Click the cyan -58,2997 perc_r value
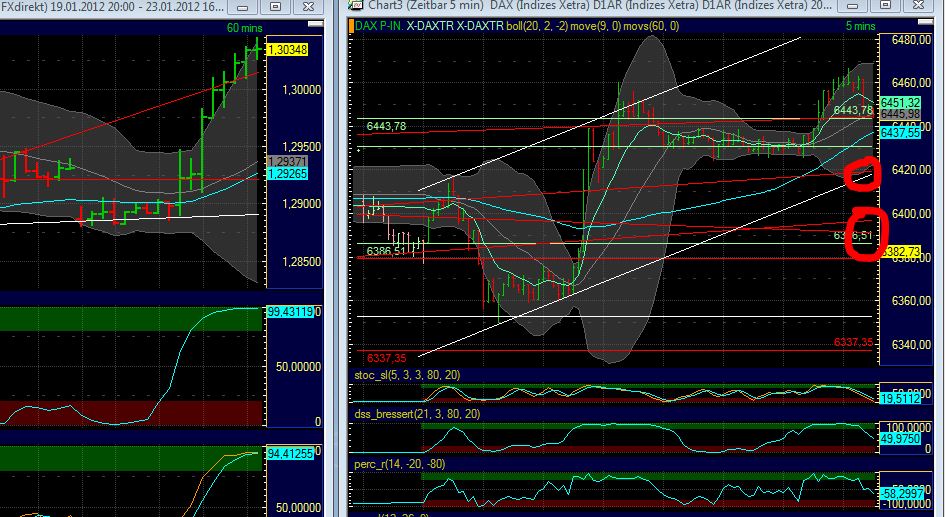The image size is (945, 517). pos(900,494)
